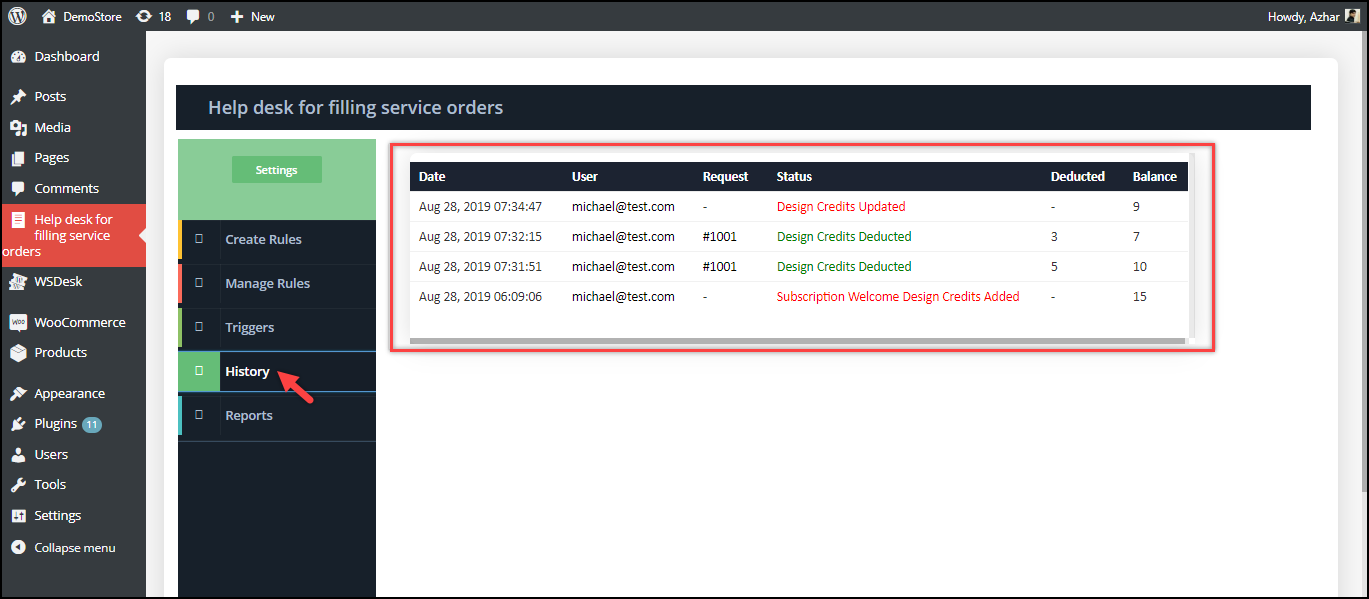Click the date Aug 28, 2019 07:31:51
Viewport: 1369px width, 599px height.
pyautogui.click(x=481, y=267)
